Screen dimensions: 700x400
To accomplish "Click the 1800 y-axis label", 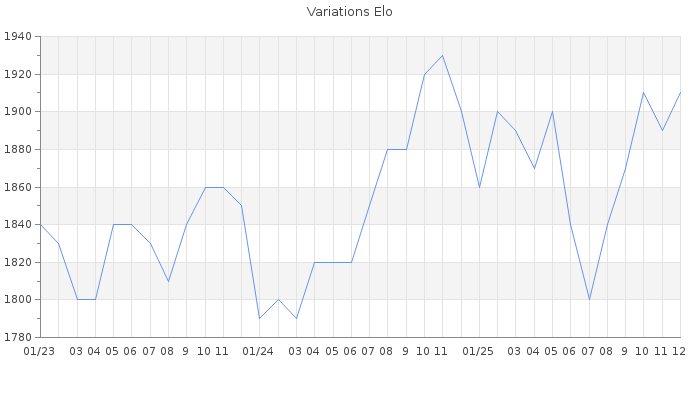I will (17, 300).
